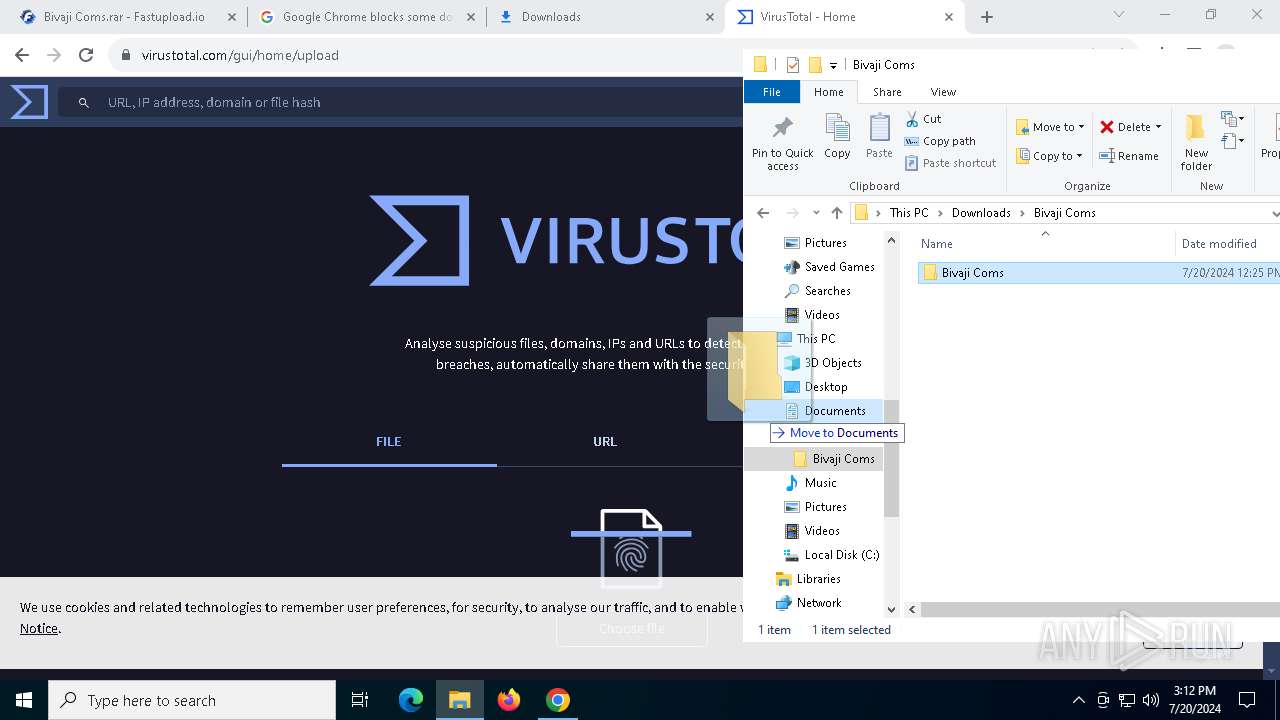
Task: Open Quick Access Toolbar customize arrow
Action: tap(833, 65)
